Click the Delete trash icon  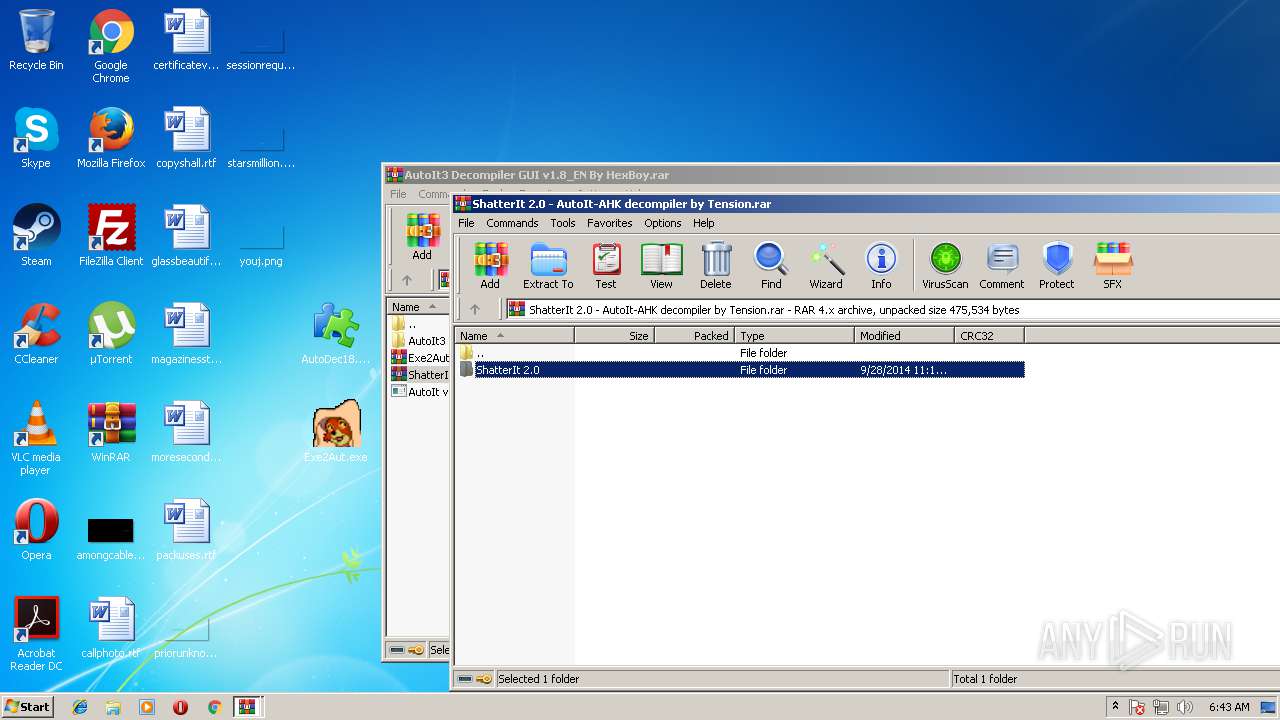(715, 265)
